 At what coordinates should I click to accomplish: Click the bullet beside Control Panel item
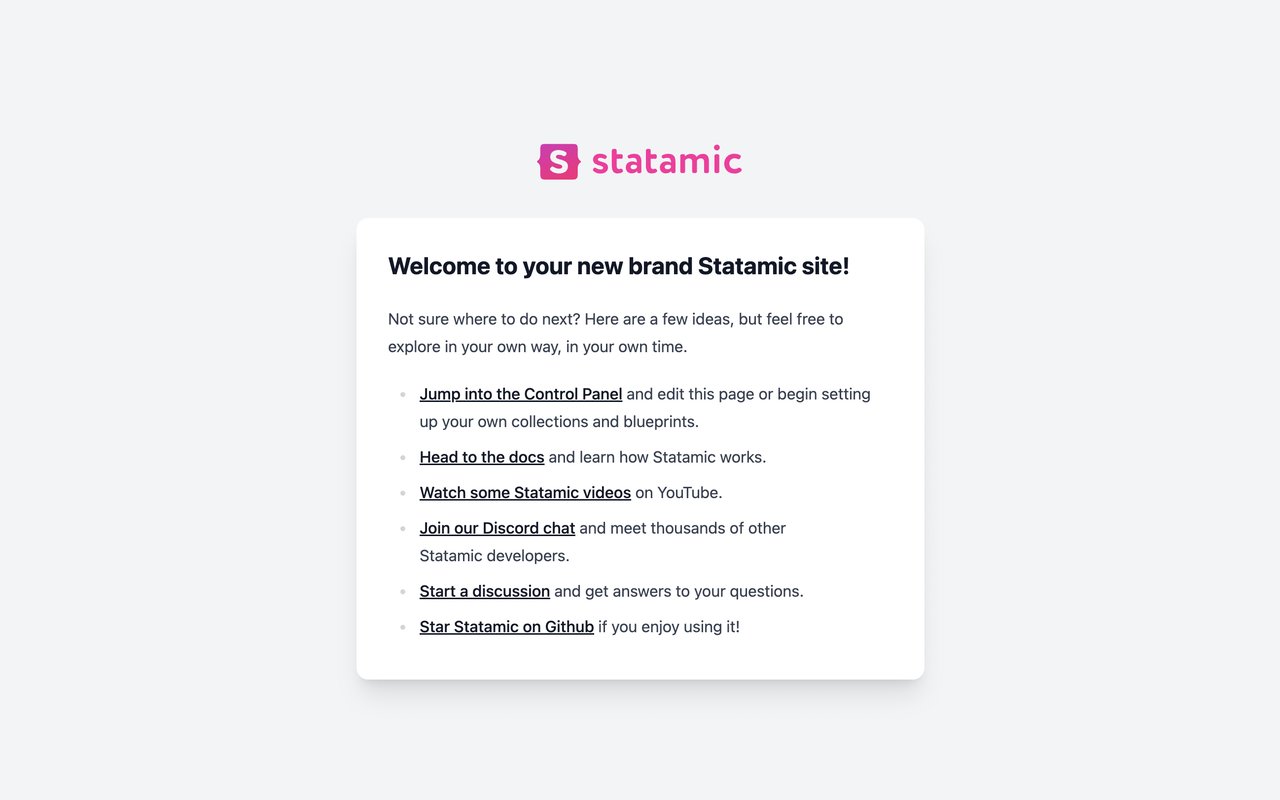(403, 395)
